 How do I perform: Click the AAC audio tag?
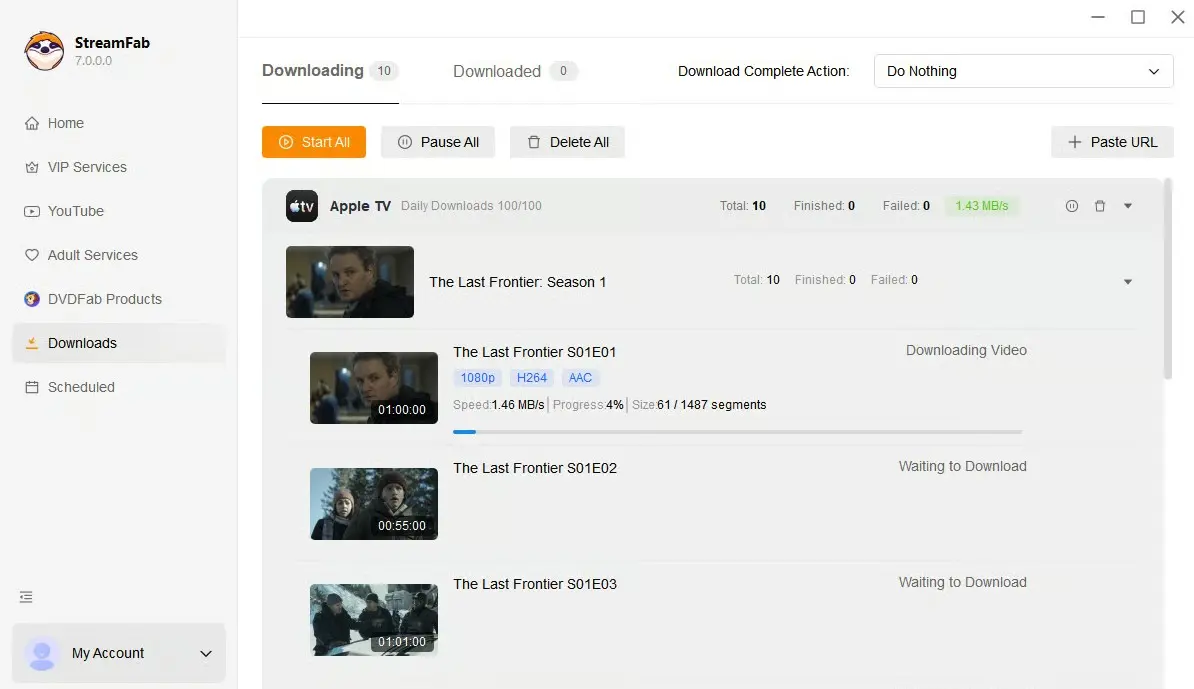pyautogui.click(x=580, y=378)
